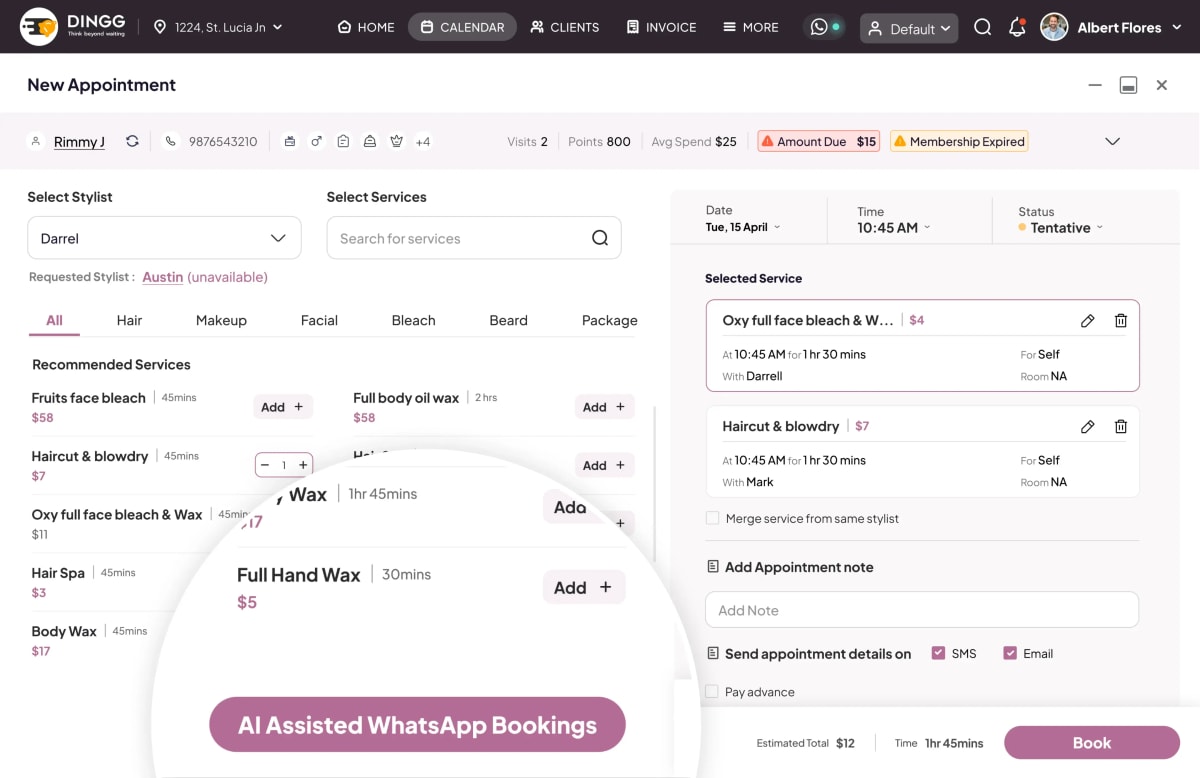Add Full body oil wax service
The width and height of the screenshot is (1200, 778).
click(605, 407)
